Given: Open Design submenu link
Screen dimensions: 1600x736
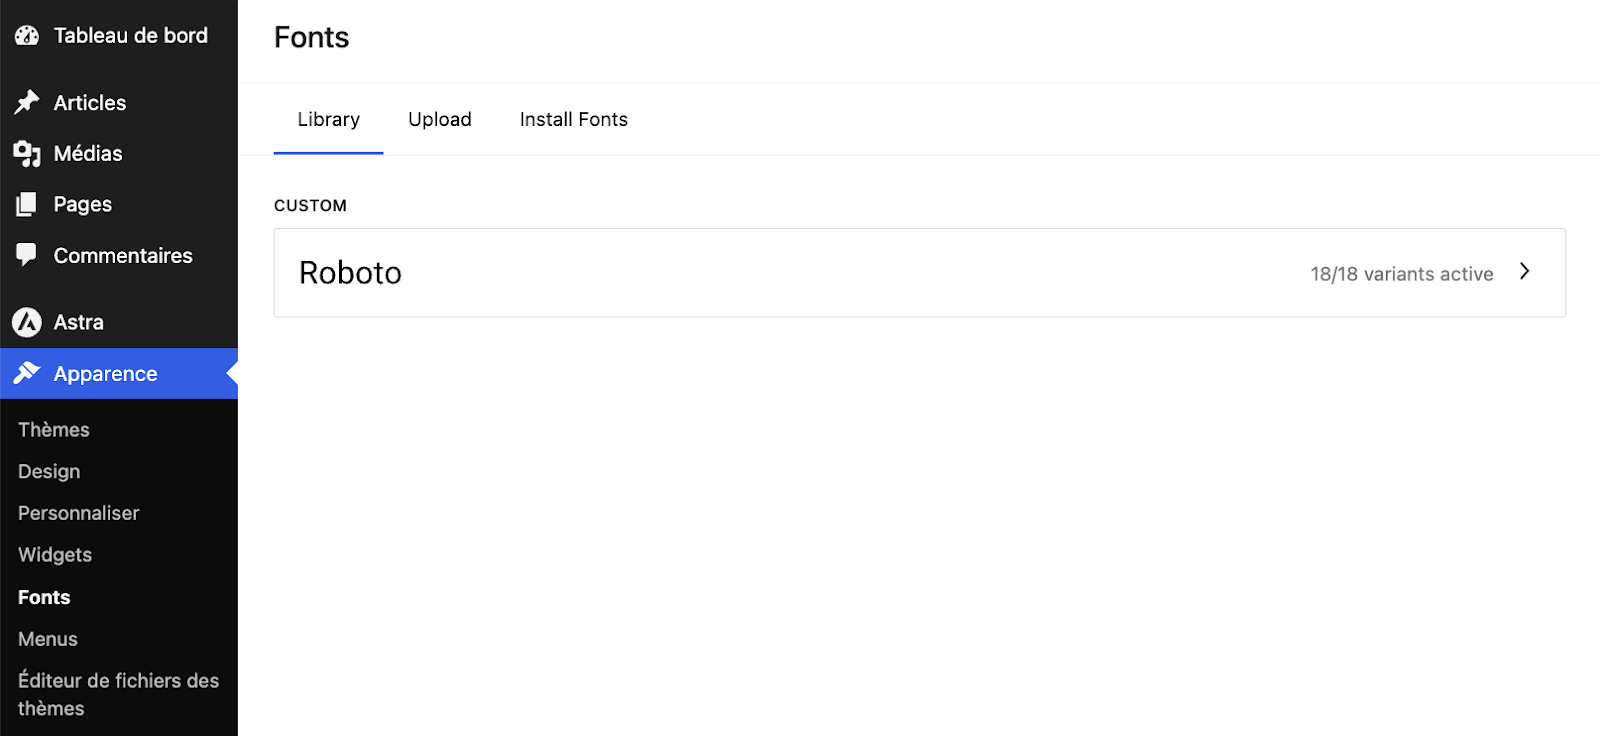Looking at the screenshot, I should point(49,472).
